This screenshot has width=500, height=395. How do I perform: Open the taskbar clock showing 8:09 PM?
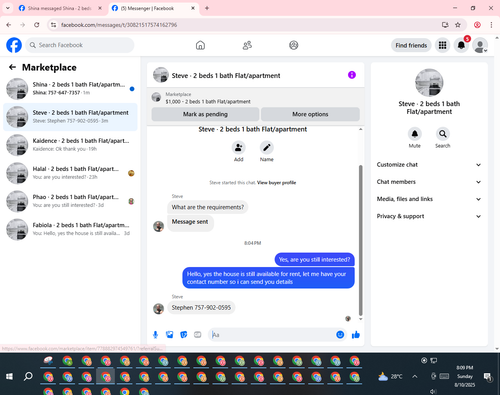[465, 376]
